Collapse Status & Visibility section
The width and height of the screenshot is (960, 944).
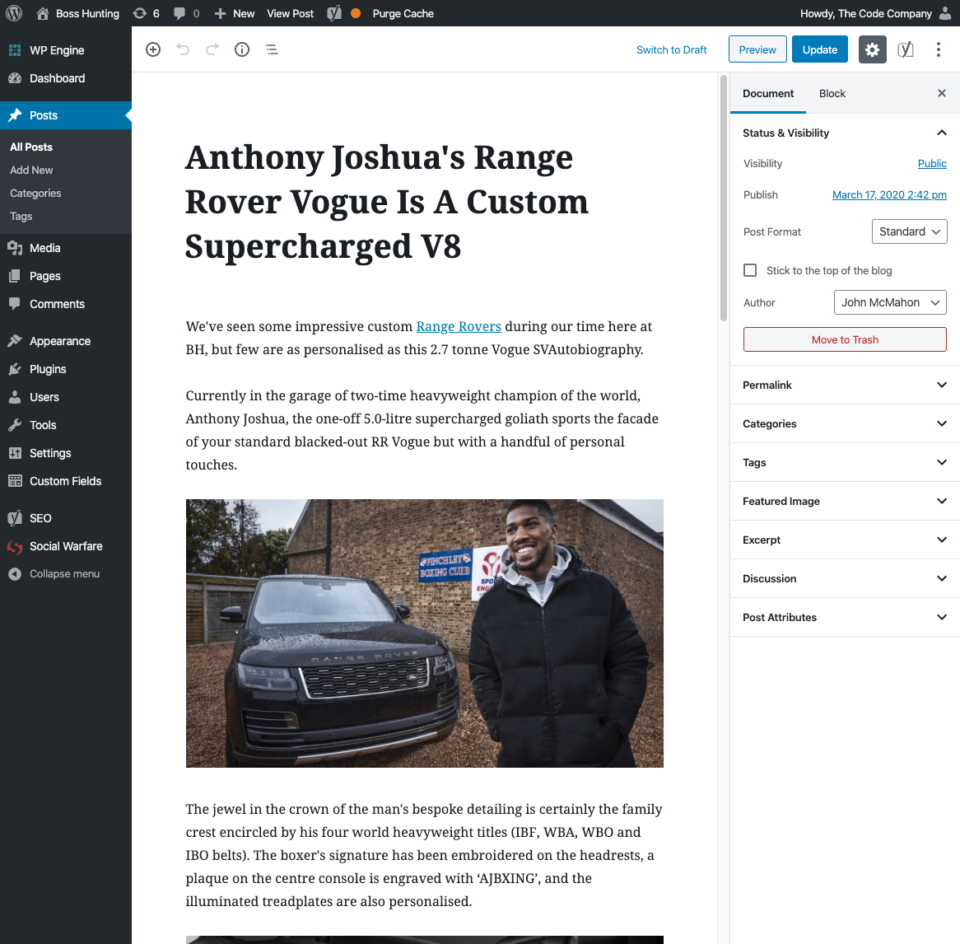(x=845, y=133)
